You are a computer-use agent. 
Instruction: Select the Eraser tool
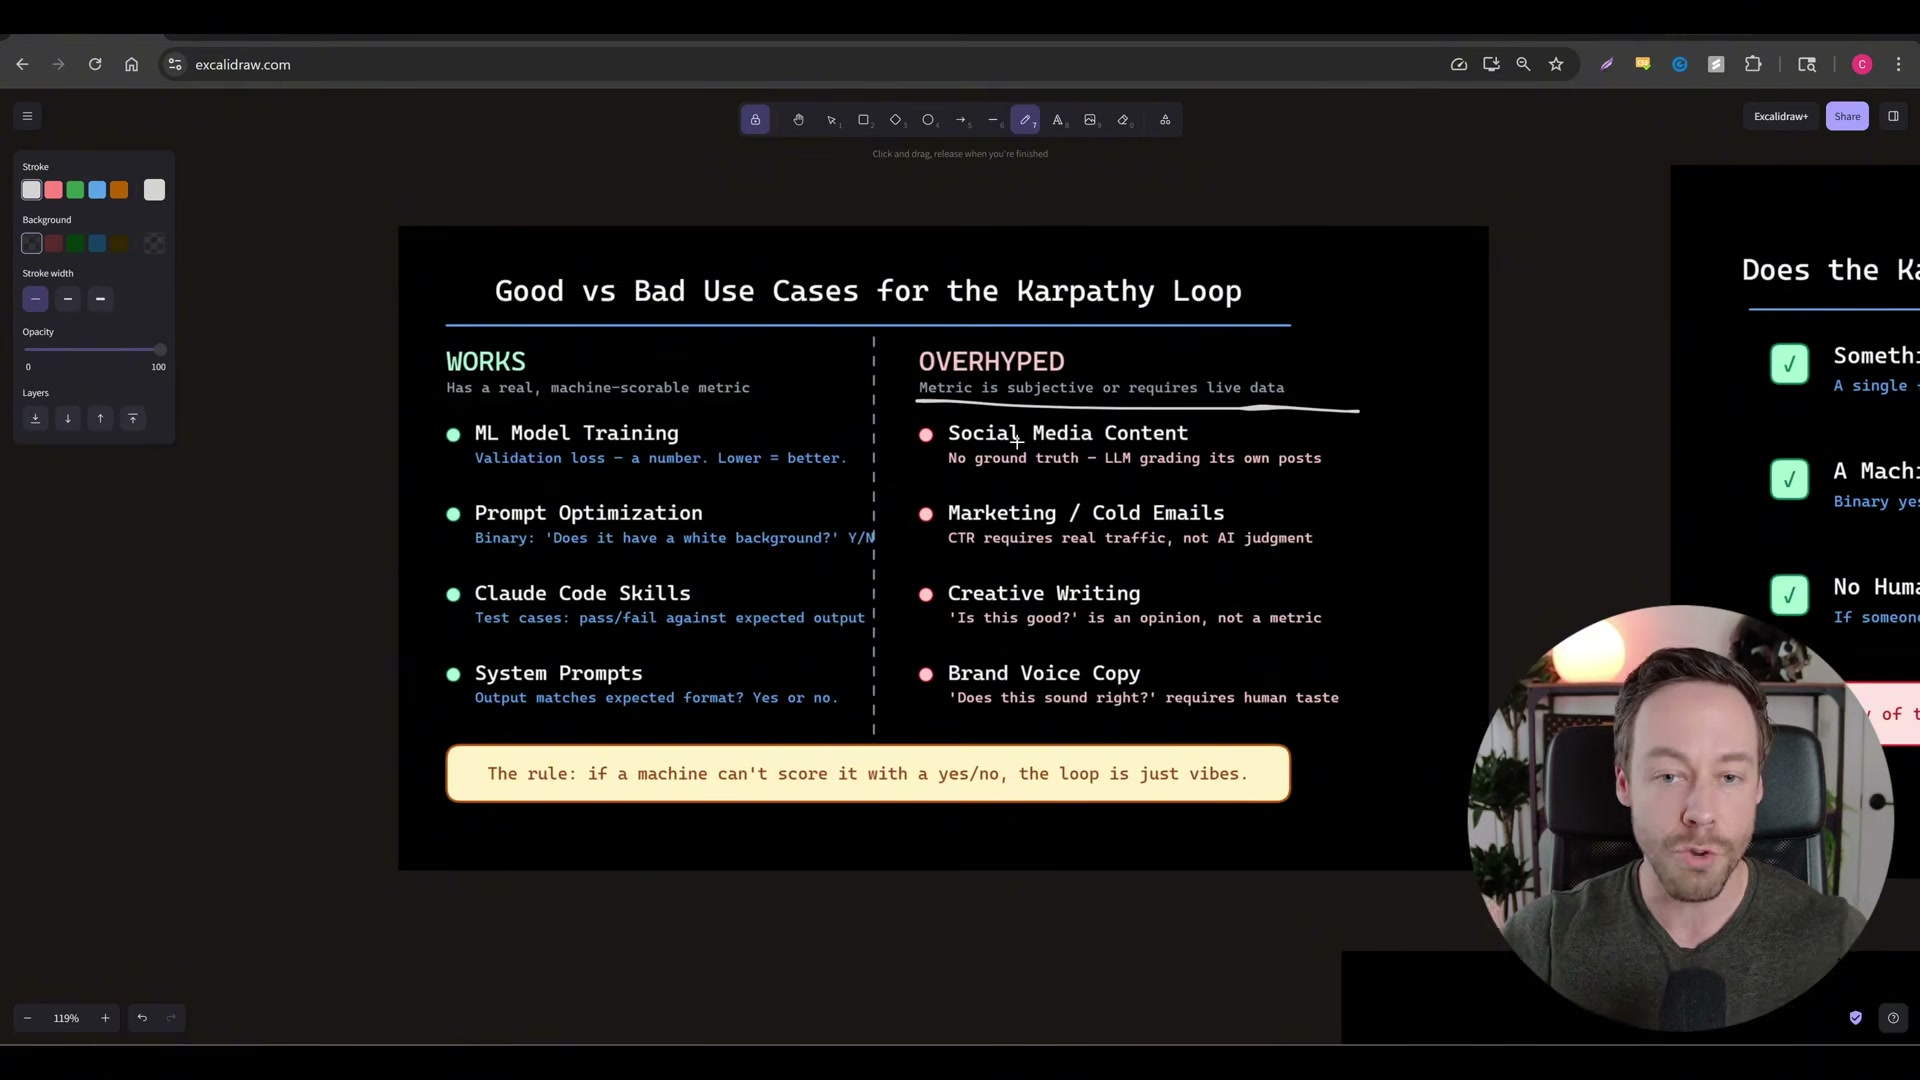pos(1123,120)
